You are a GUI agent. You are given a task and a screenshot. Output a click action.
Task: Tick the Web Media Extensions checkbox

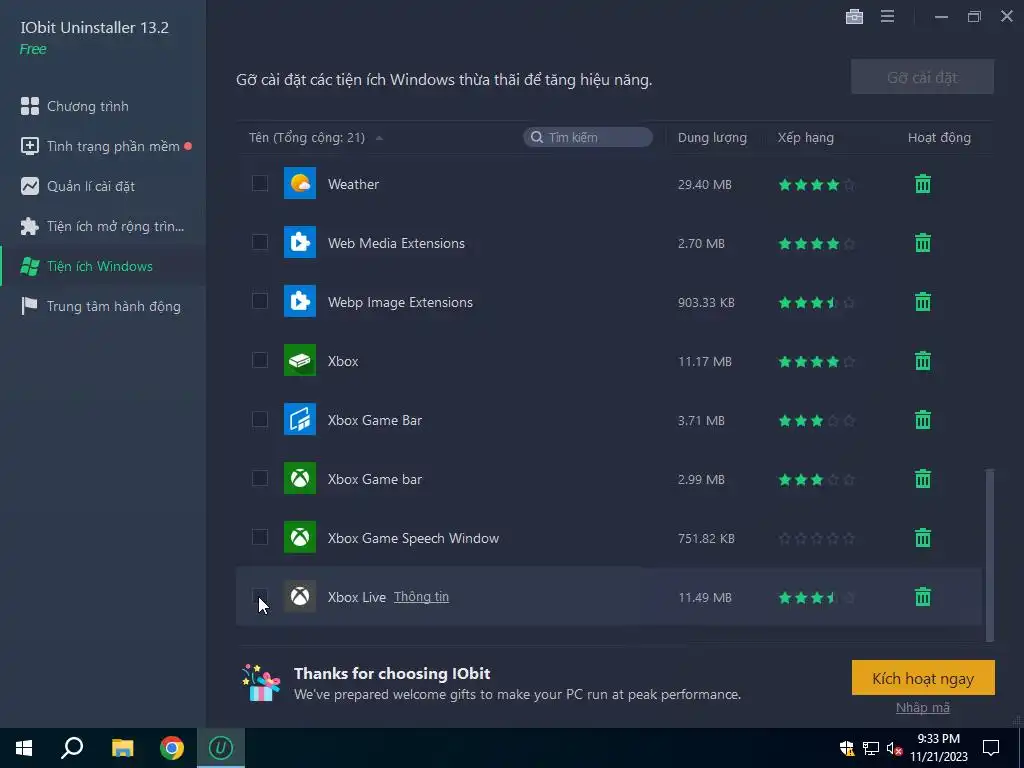[x=260, y=242]
